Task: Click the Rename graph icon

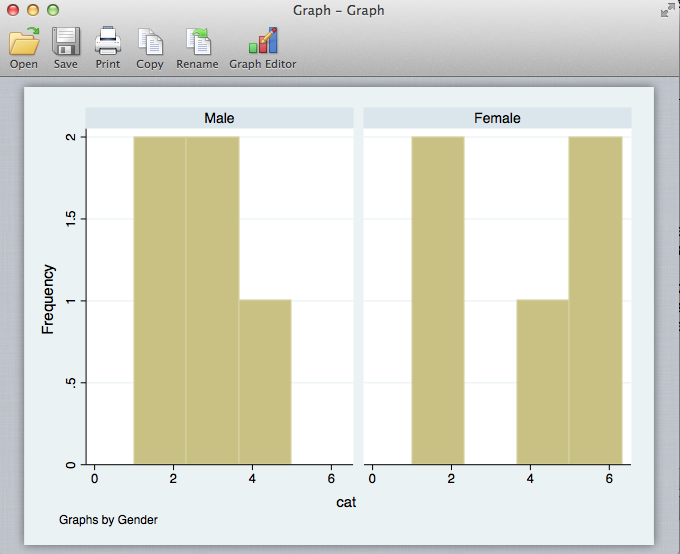Action: click(197, 42)
